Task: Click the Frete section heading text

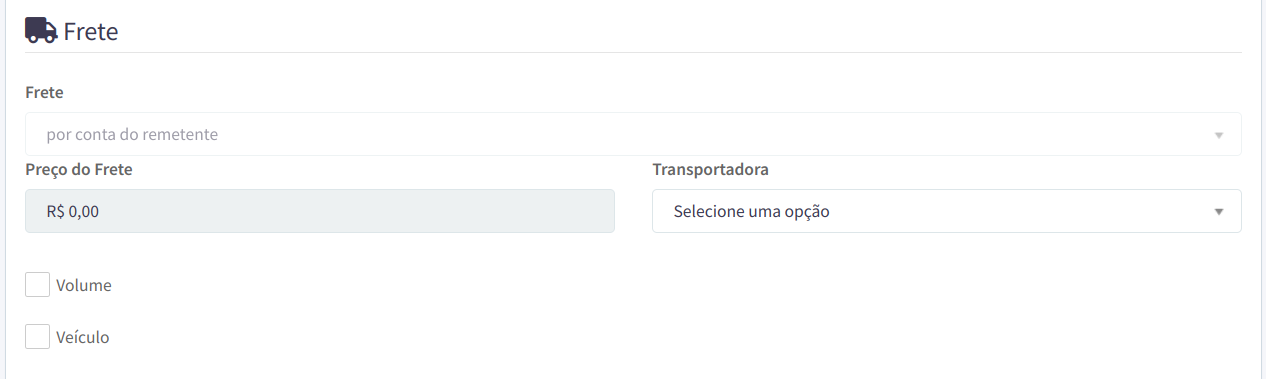Action: 91,32
